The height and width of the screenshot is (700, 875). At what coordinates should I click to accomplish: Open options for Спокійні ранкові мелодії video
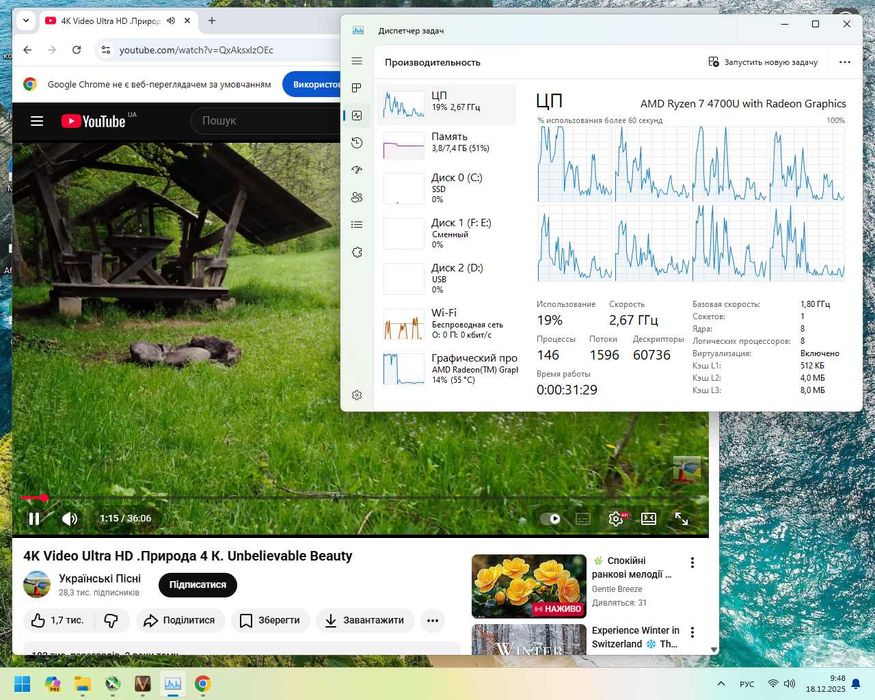coord(693,562)
